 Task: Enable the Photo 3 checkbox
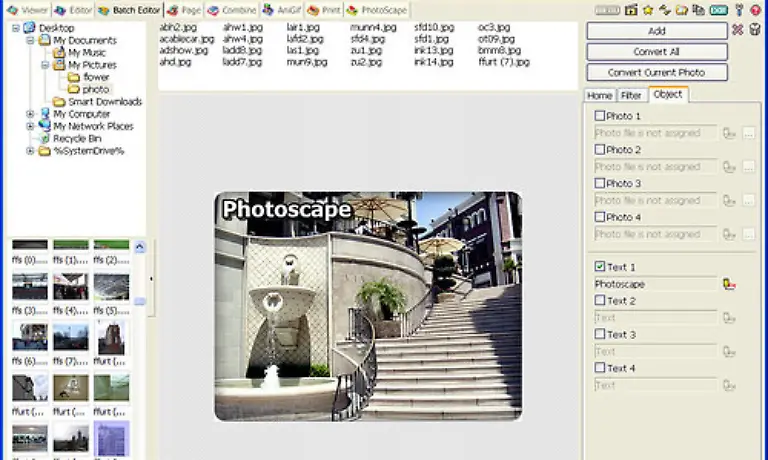tap(600, 183)
